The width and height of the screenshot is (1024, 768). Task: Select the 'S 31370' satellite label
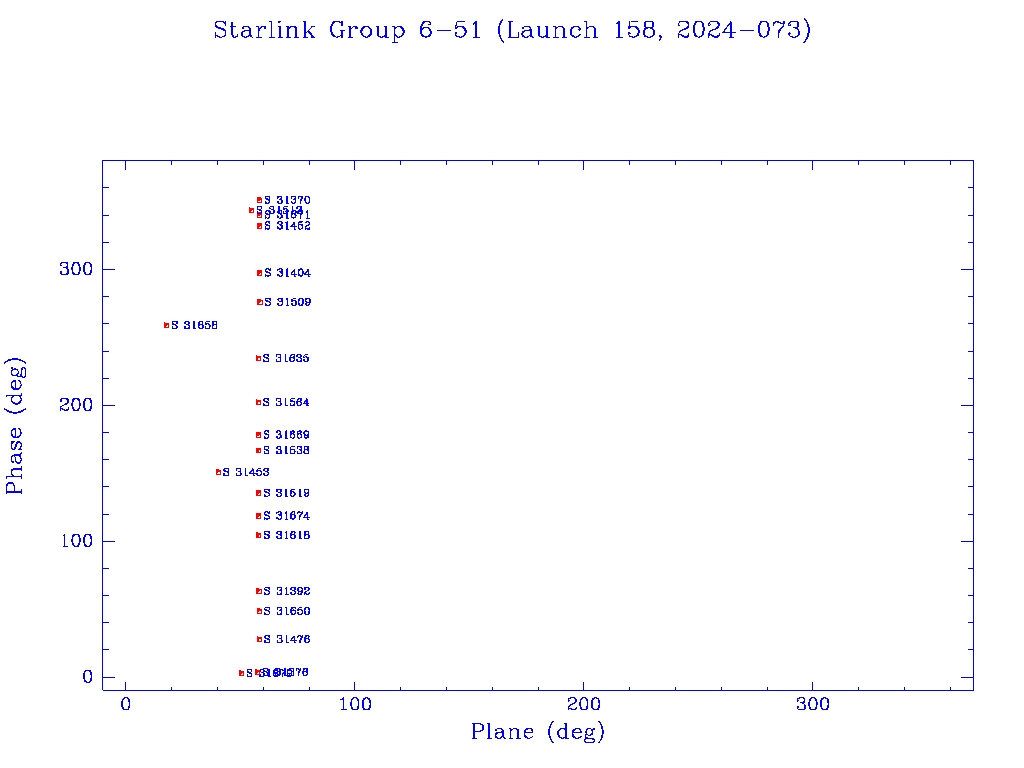287,200
